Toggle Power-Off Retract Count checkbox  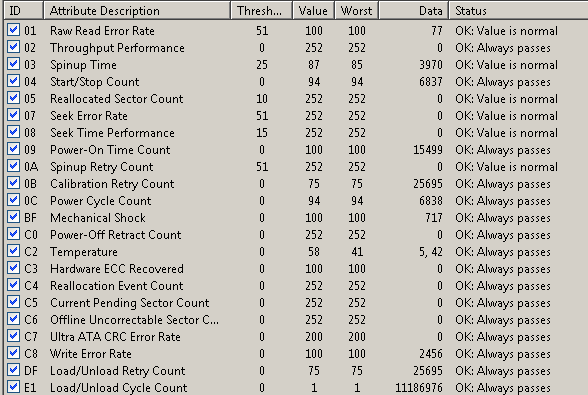pos(14,234)
